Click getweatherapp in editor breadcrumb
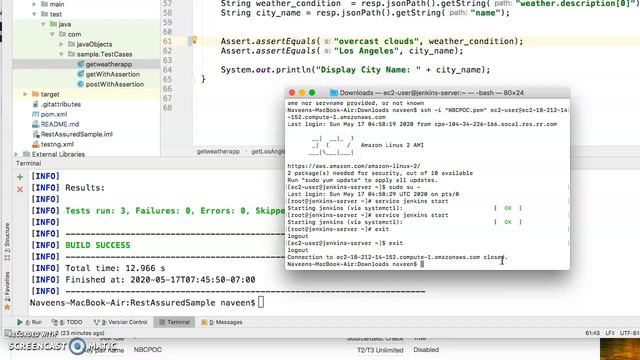 (x=218, y=151)
